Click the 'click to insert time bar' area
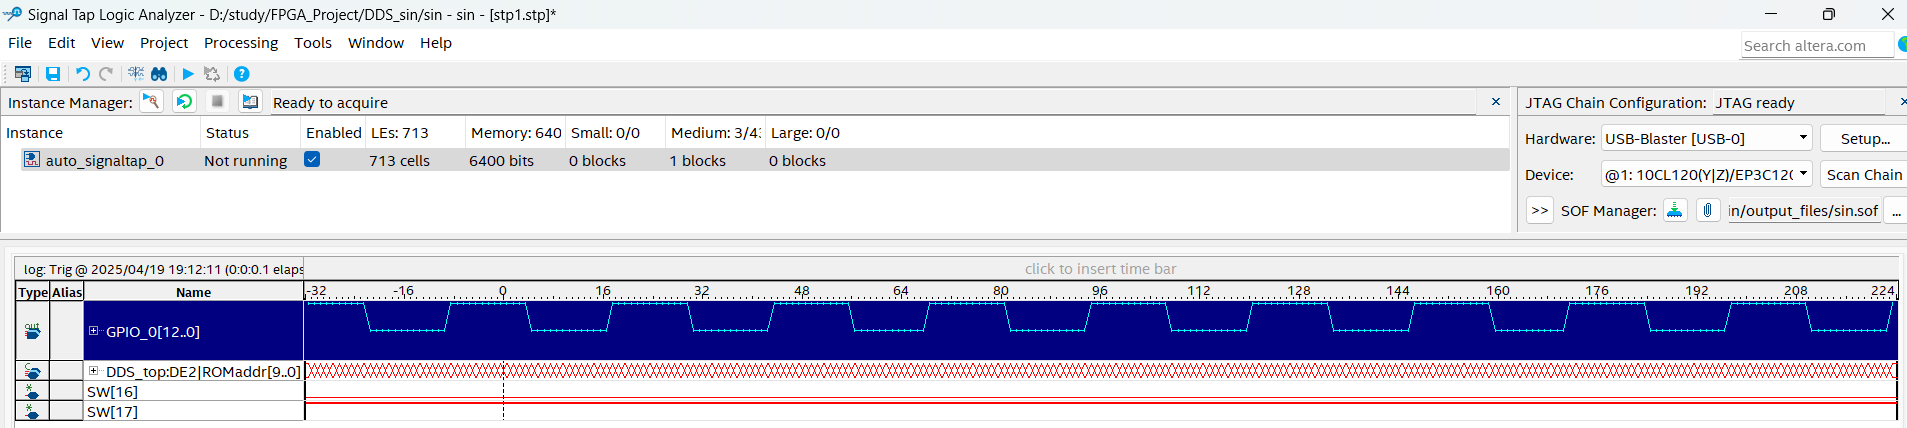 pos(1100,269)
